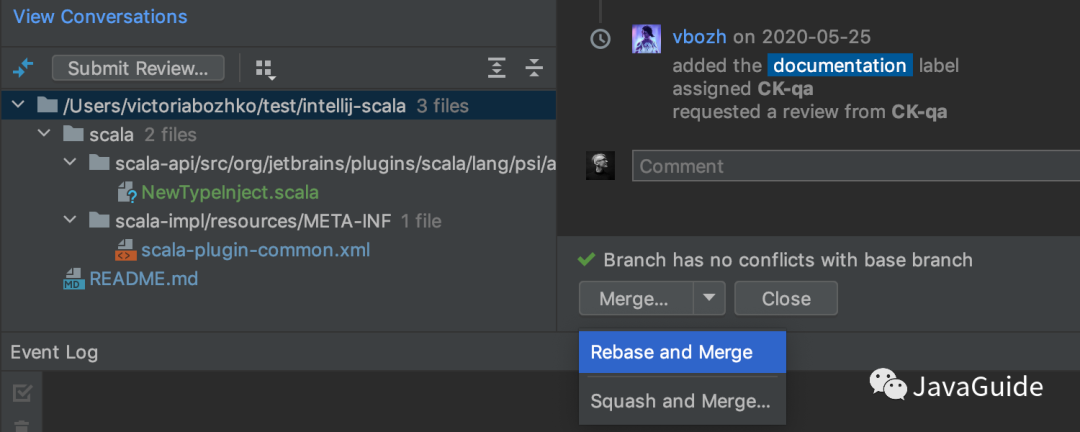
Task: Collapse the scala-impl/resources/META-INF folder
Action: [70, 220]
